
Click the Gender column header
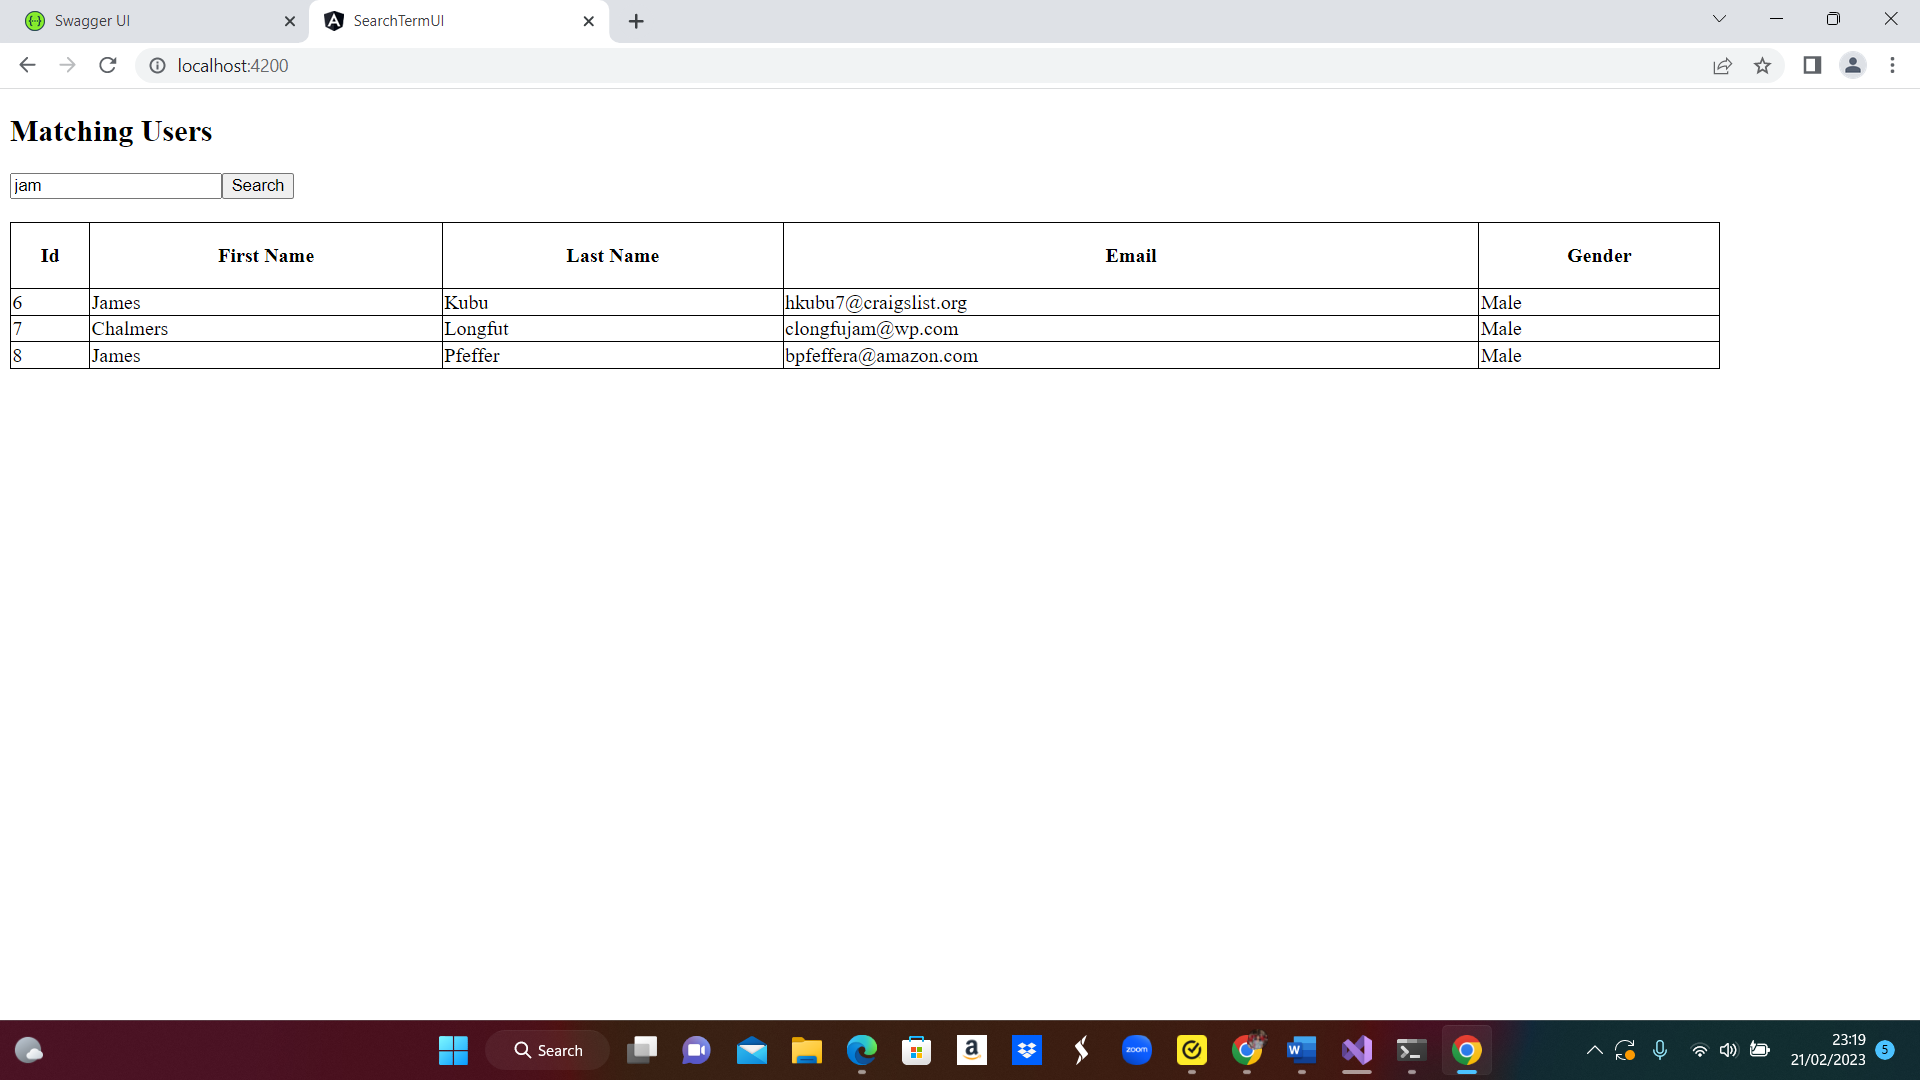pyautogui.click(x=1599, y=256)
